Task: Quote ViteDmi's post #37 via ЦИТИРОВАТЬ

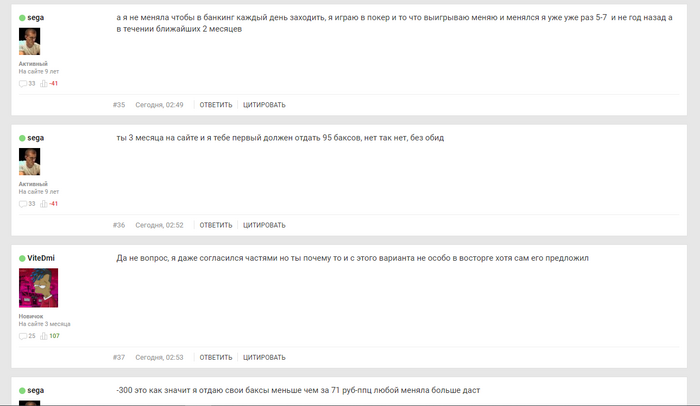Action: (264, 357)
